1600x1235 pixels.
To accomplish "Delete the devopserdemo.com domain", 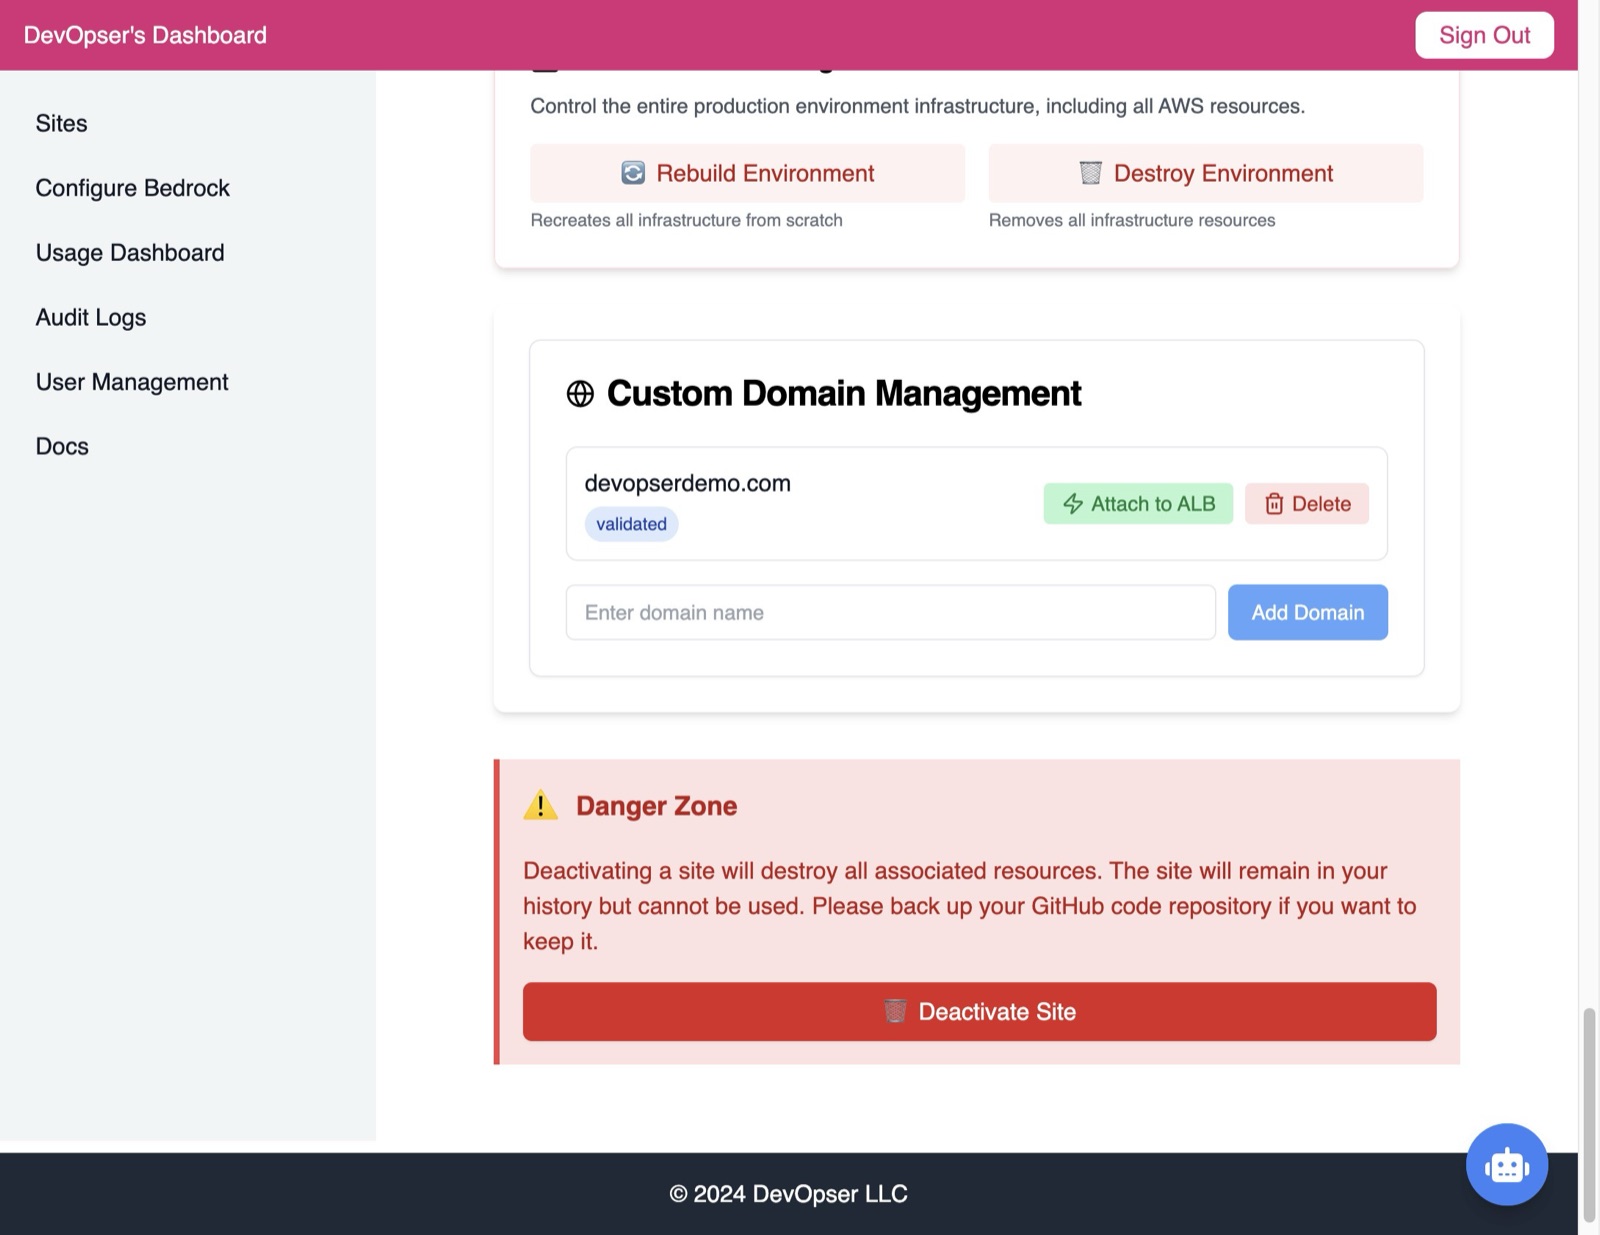I will coord(1306,504).
